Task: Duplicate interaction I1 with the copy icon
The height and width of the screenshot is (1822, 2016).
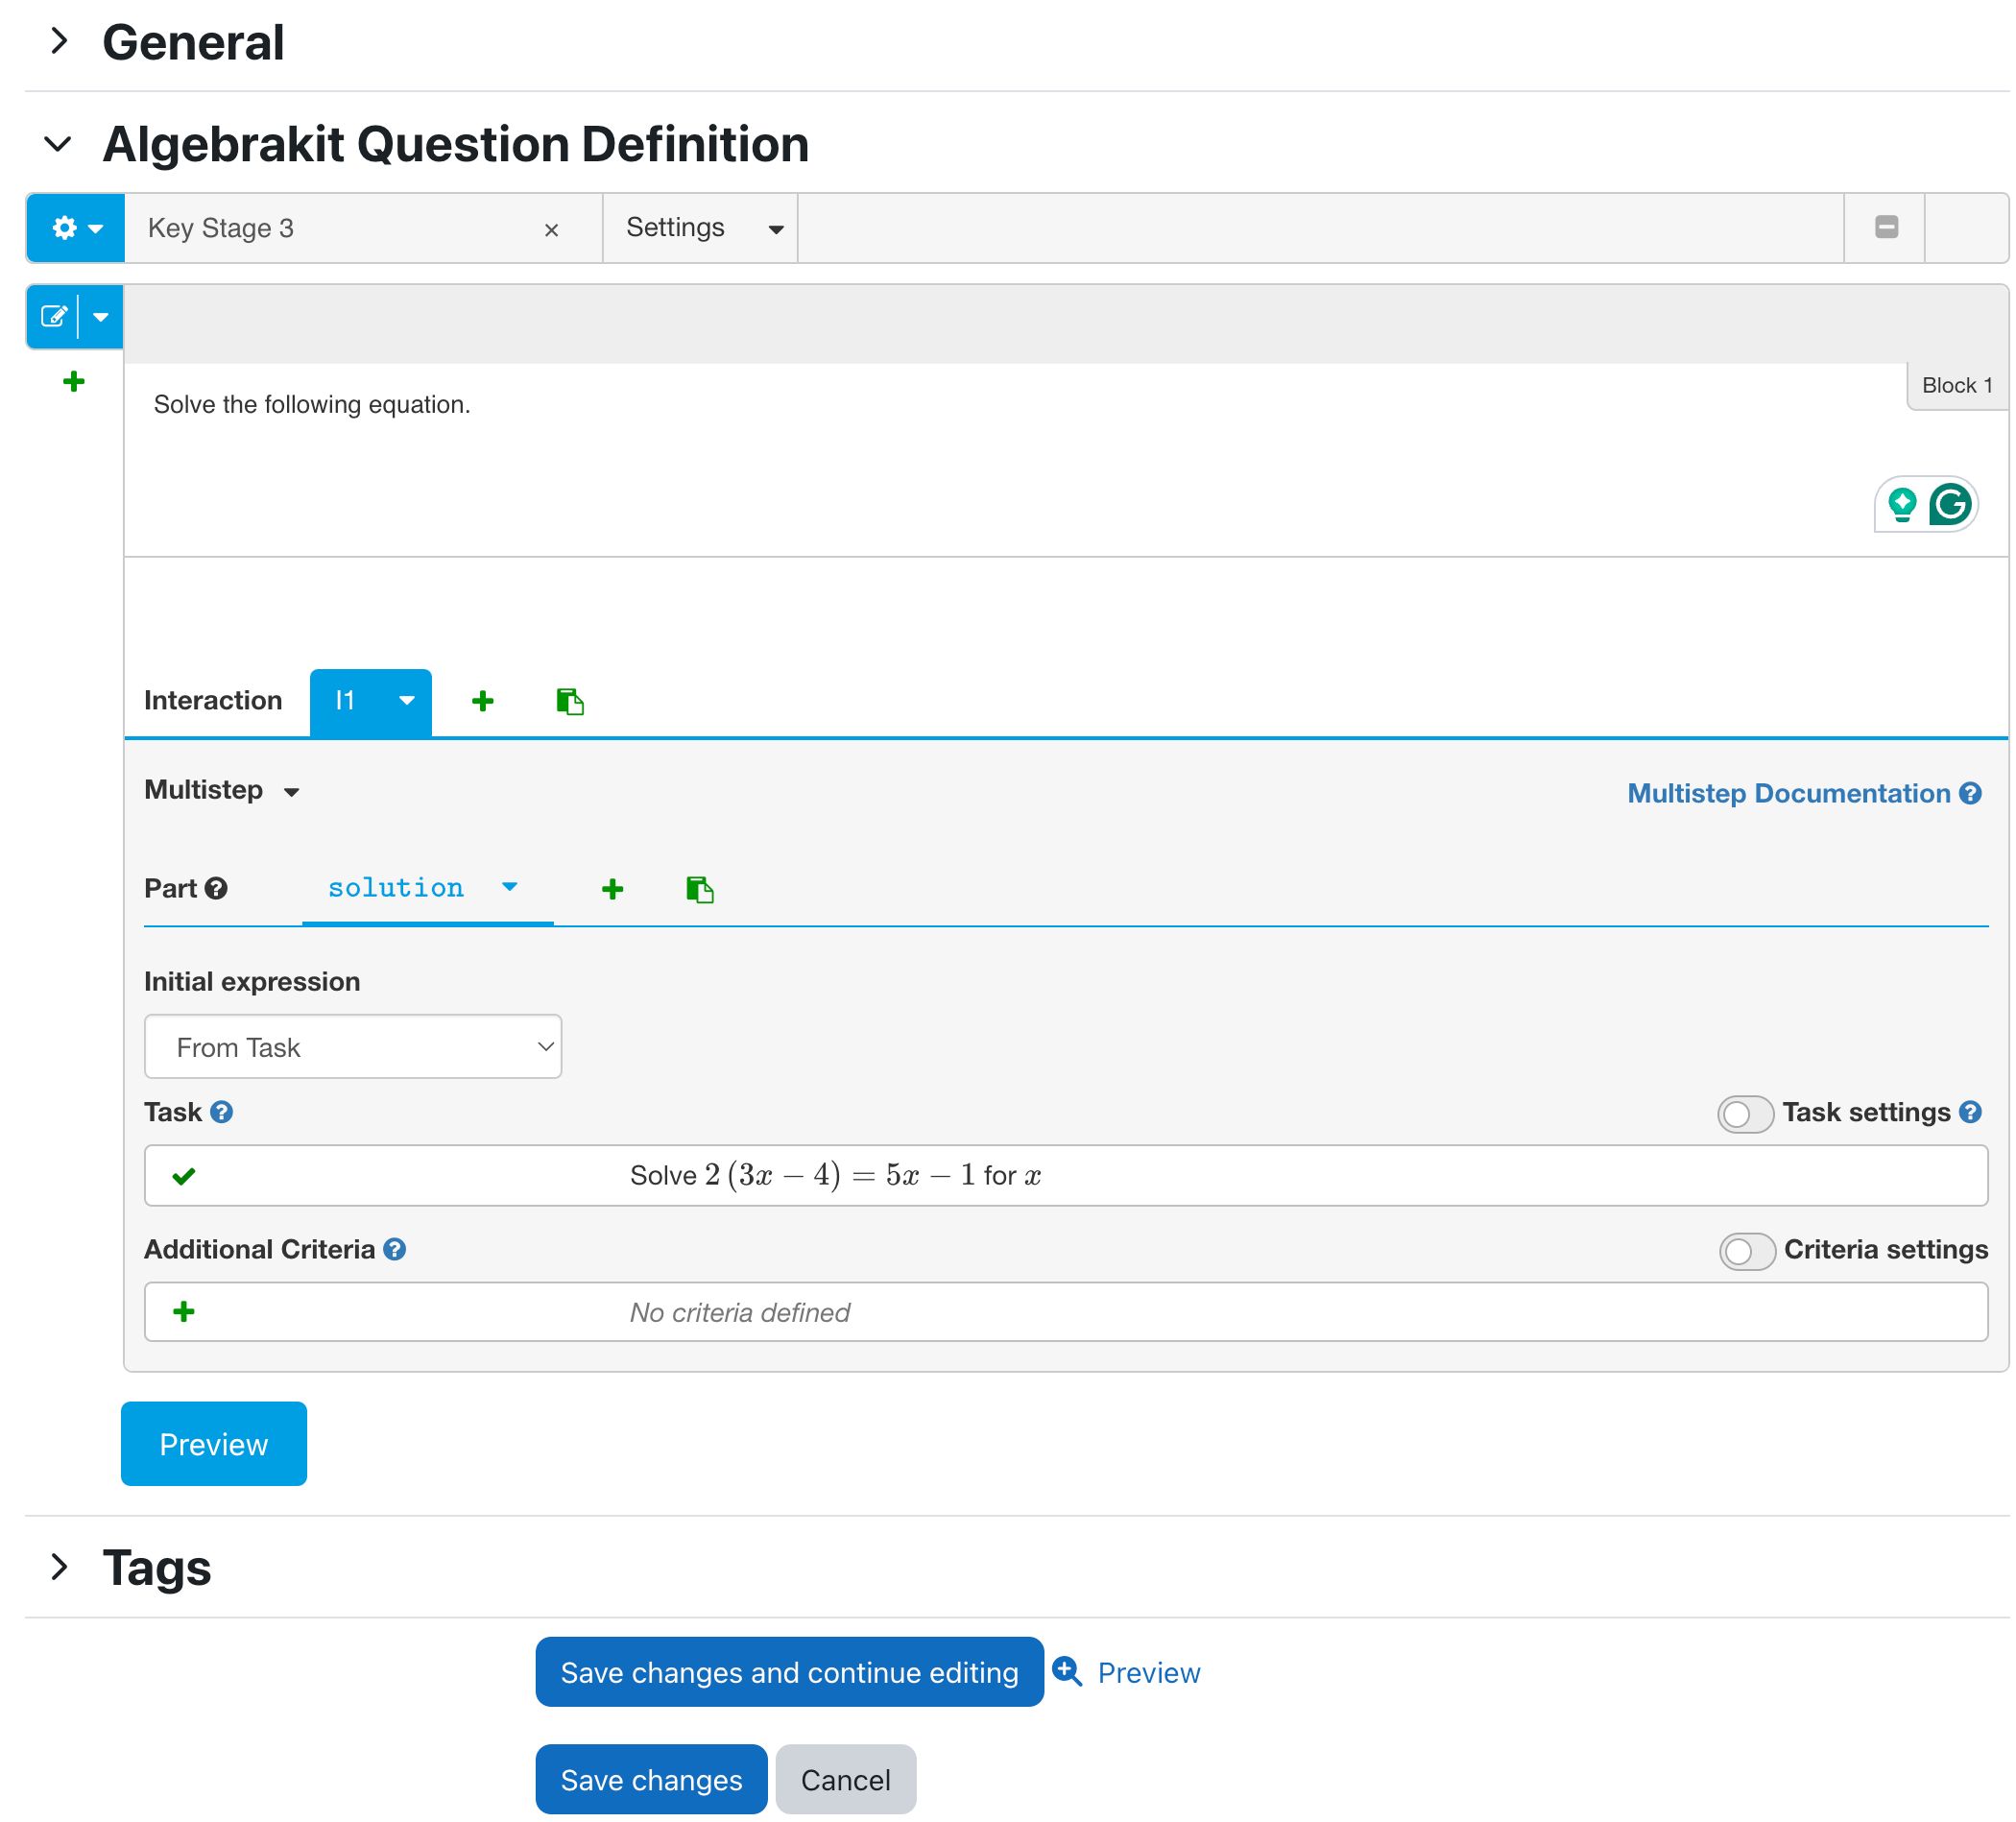Action: 570,701
